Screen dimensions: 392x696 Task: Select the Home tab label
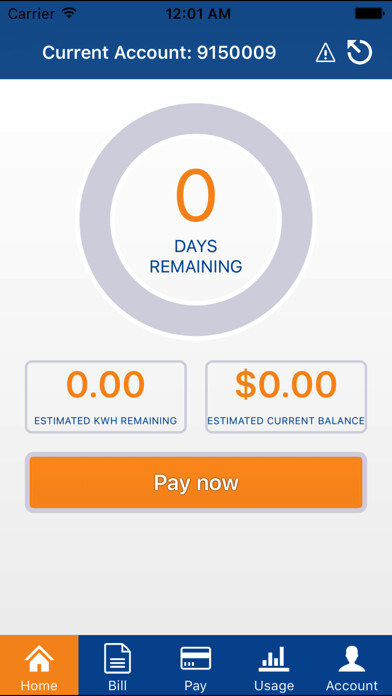[x=39, y=685]
